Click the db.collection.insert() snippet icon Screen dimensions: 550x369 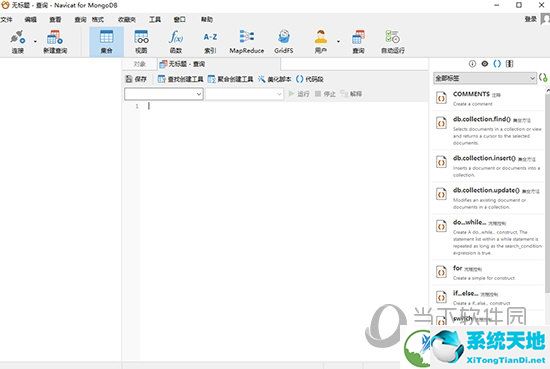tap(441, 162)
